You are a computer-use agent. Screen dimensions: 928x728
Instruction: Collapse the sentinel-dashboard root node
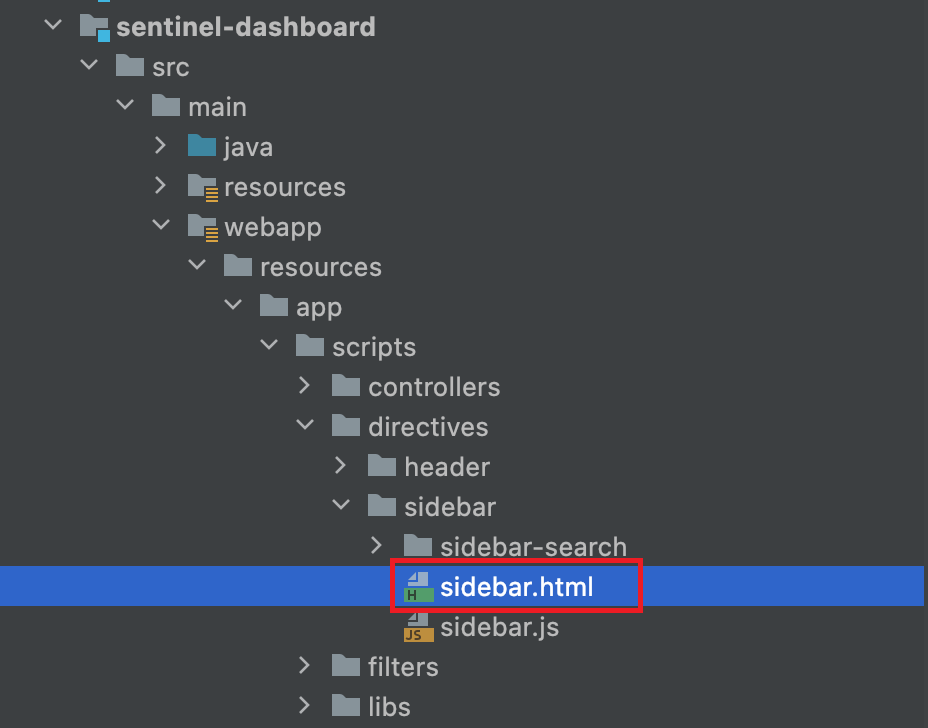click(x=53, y=25)
